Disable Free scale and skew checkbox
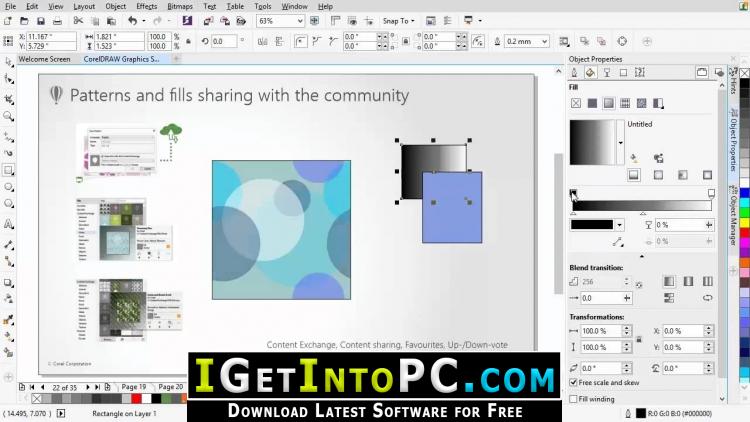750x422 pixels. click(x=573, y=382)
